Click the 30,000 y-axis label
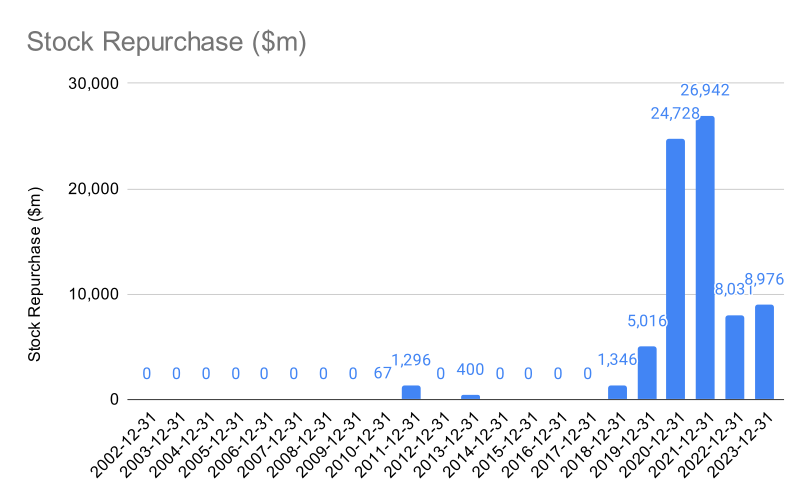This screenshot has width=809, height=500. [93, 83]
